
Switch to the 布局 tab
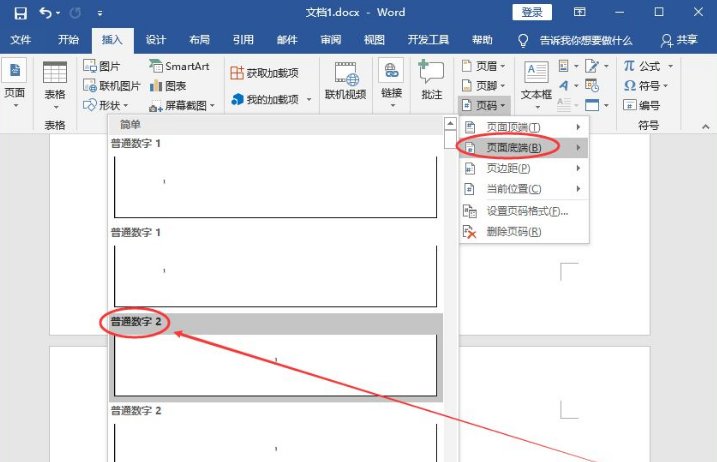199,40
